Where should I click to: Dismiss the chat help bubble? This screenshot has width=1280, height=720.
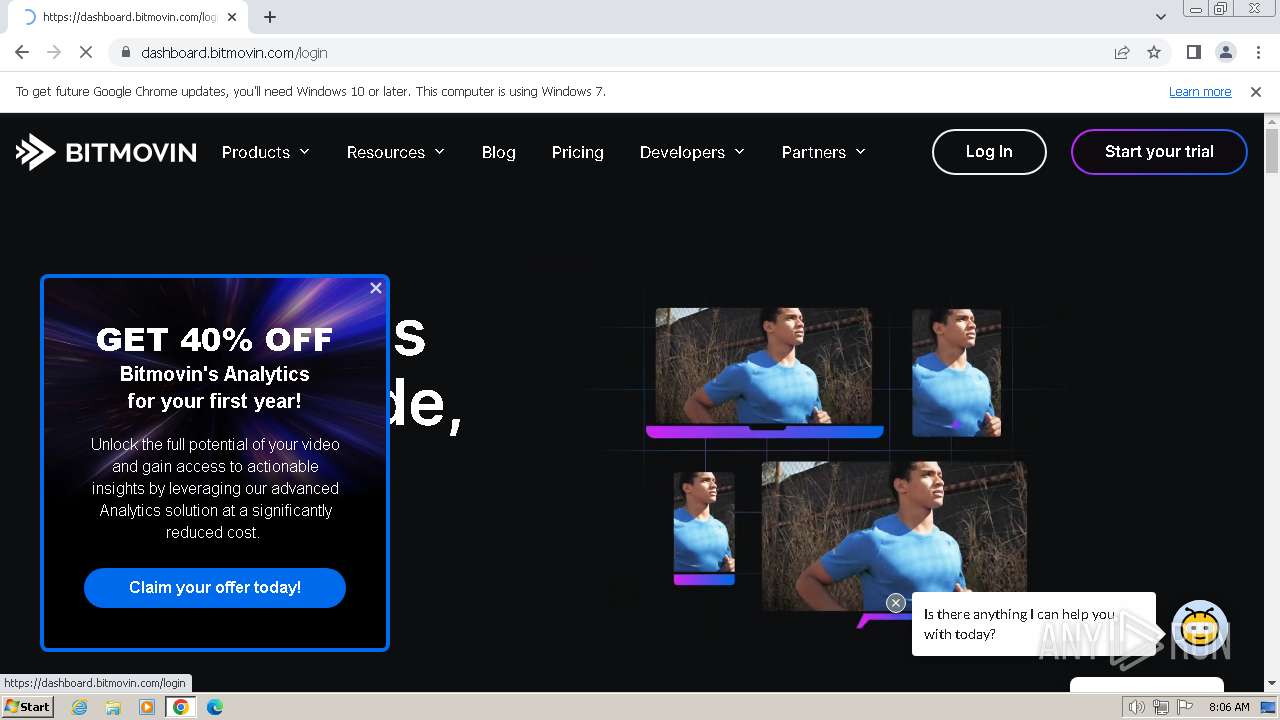point(896,603)
